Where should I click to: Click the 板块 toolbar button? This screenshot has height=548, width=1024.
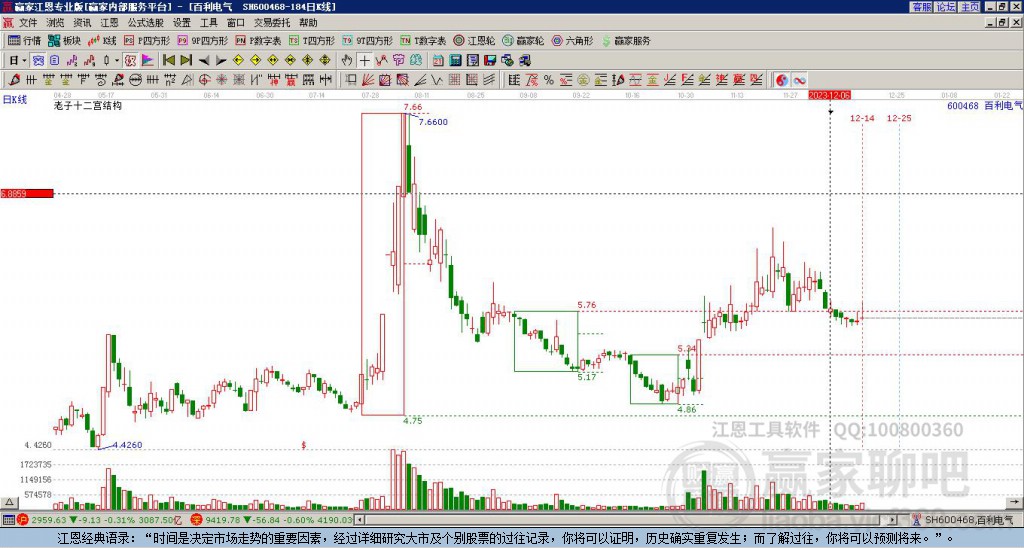pyautogui.click(x=65, y=40)
